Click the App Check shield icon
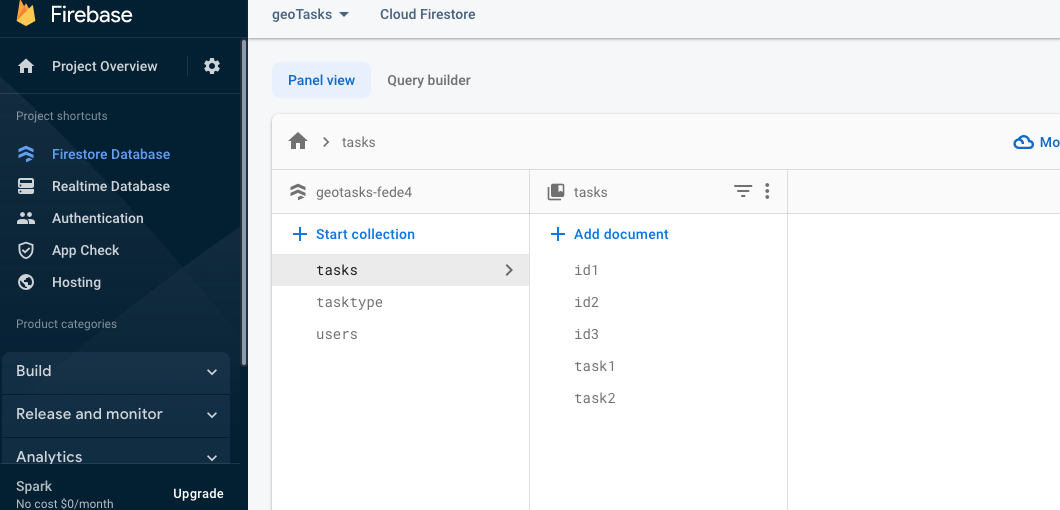Image resolution: width=1060 pixels, height=510 pixels. click(x=26, y=250)
